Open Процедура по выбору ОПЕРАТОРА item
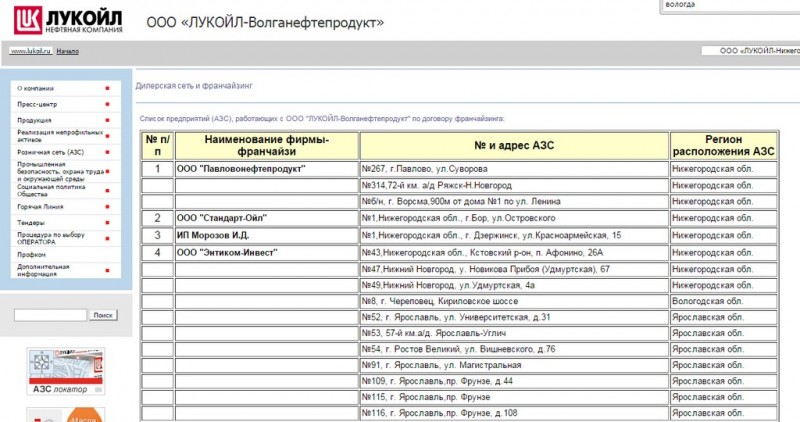800x422 pixels. [51, 238]
